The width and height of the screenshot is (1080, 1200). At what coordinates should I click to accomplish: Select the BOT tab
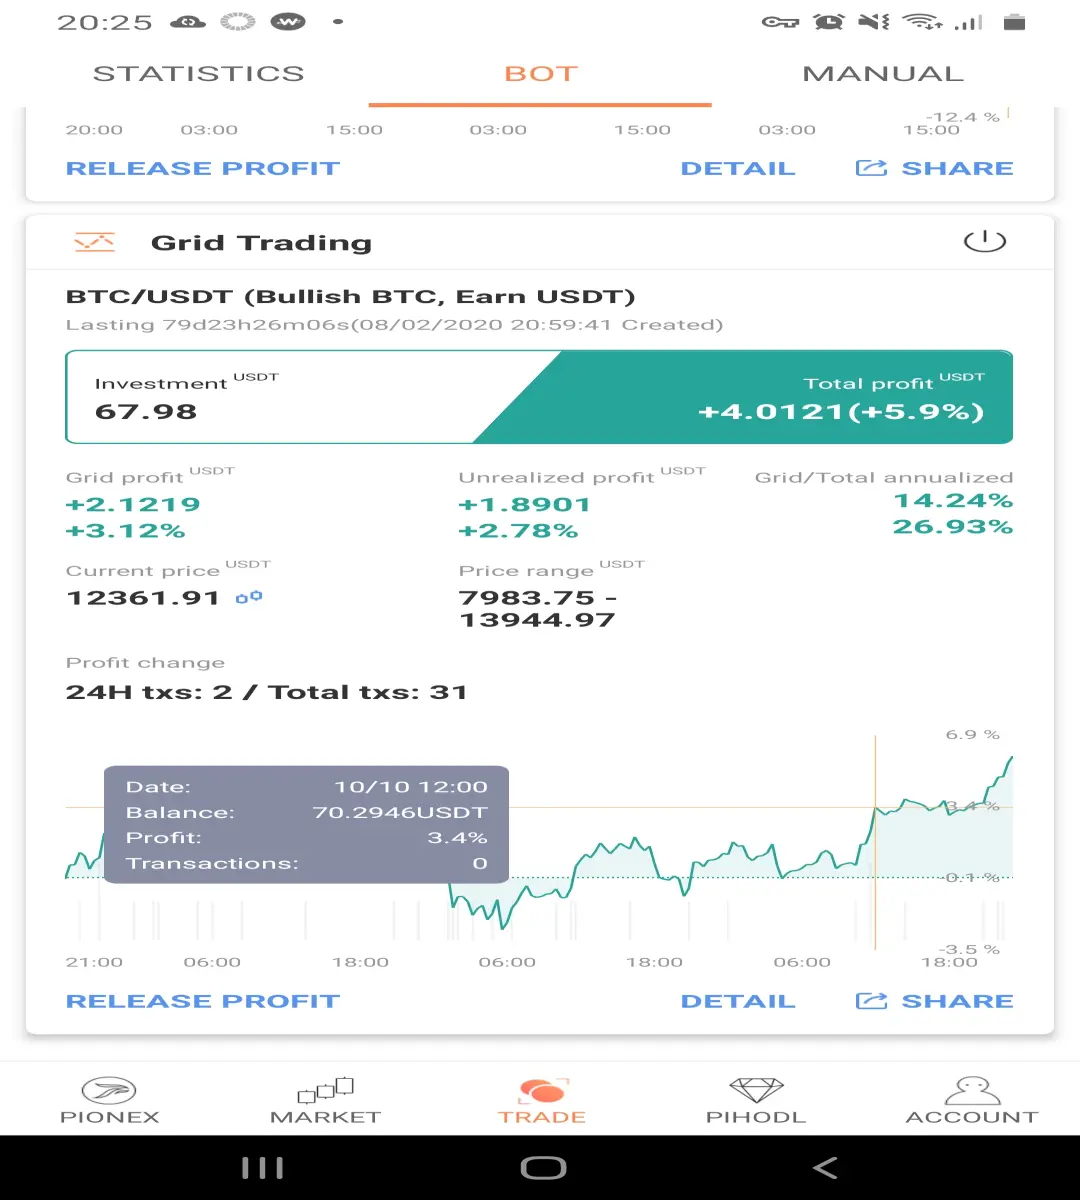click(x=541, y=74)
